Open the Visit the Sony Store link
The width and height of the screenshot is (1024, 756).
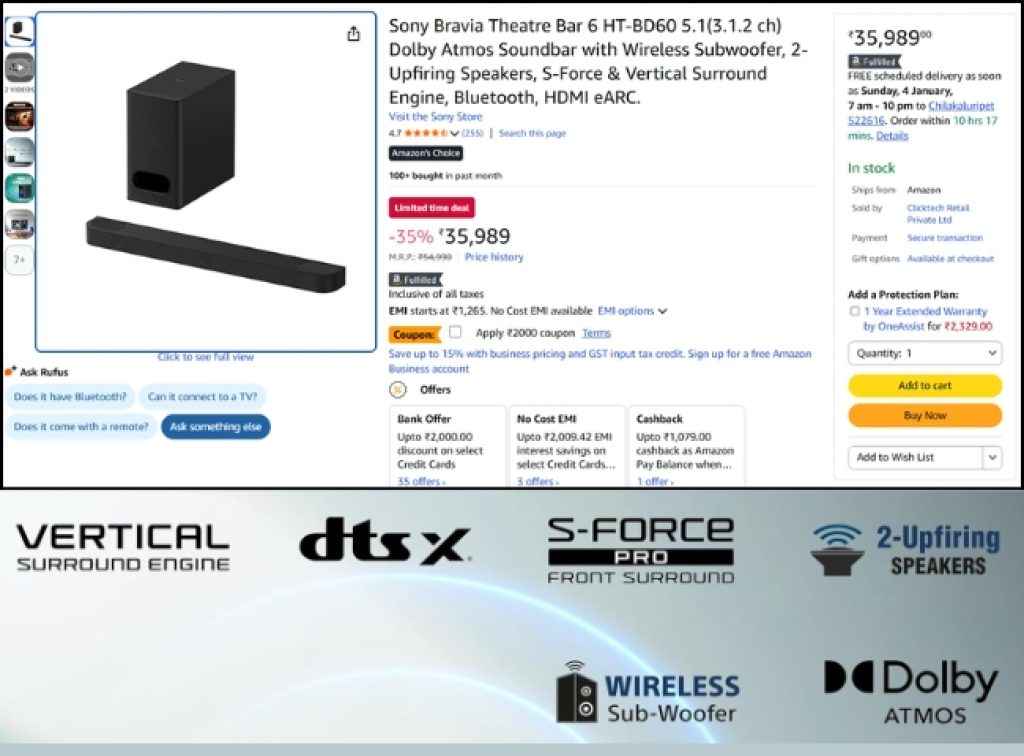point(436,117)
